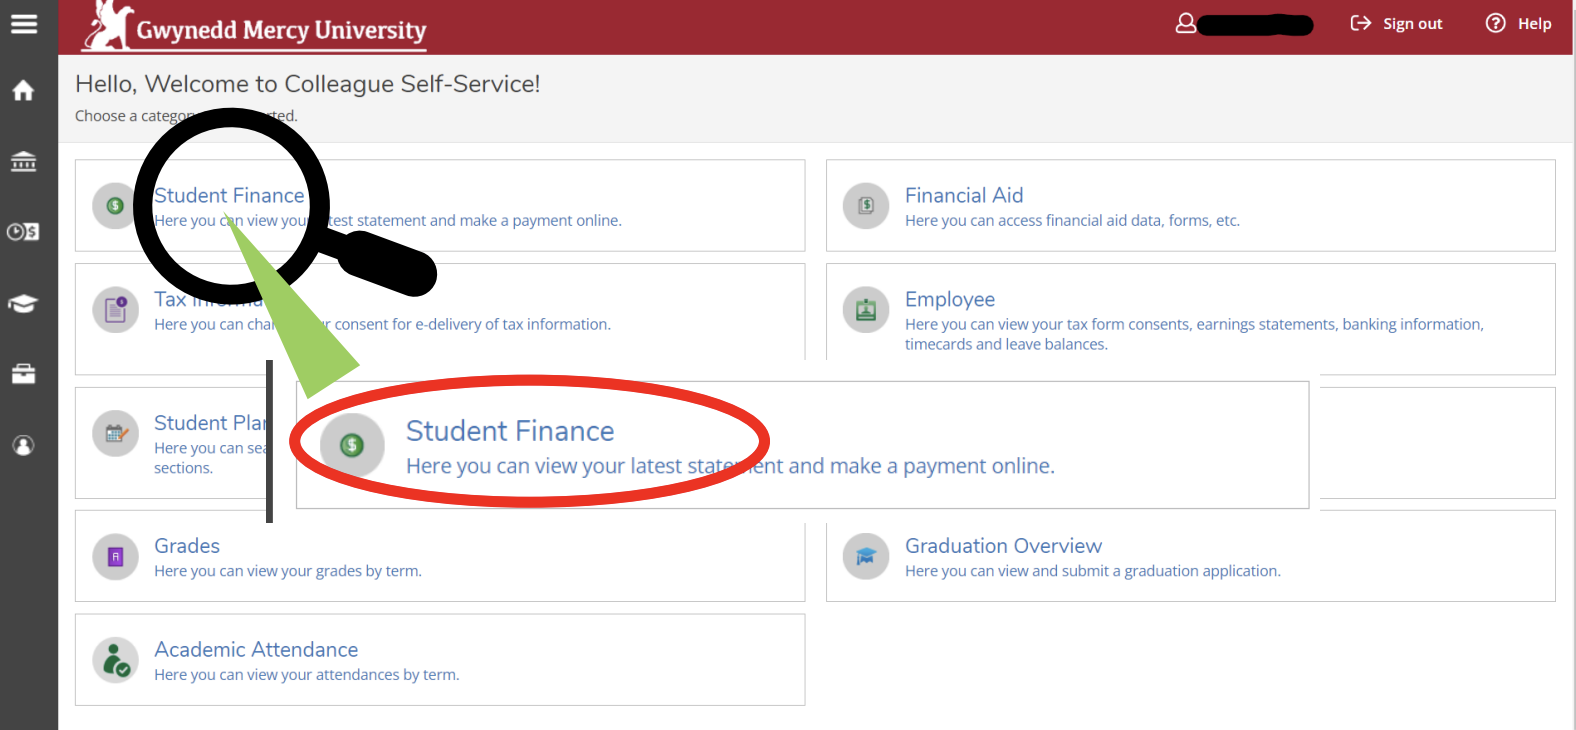The width and height of the screenshot is (1576, 730).
Task: Click 'Hello, Welcome to Colleague Self-Service!' heading
Action: pyautogui.click(x=308, y=84)
